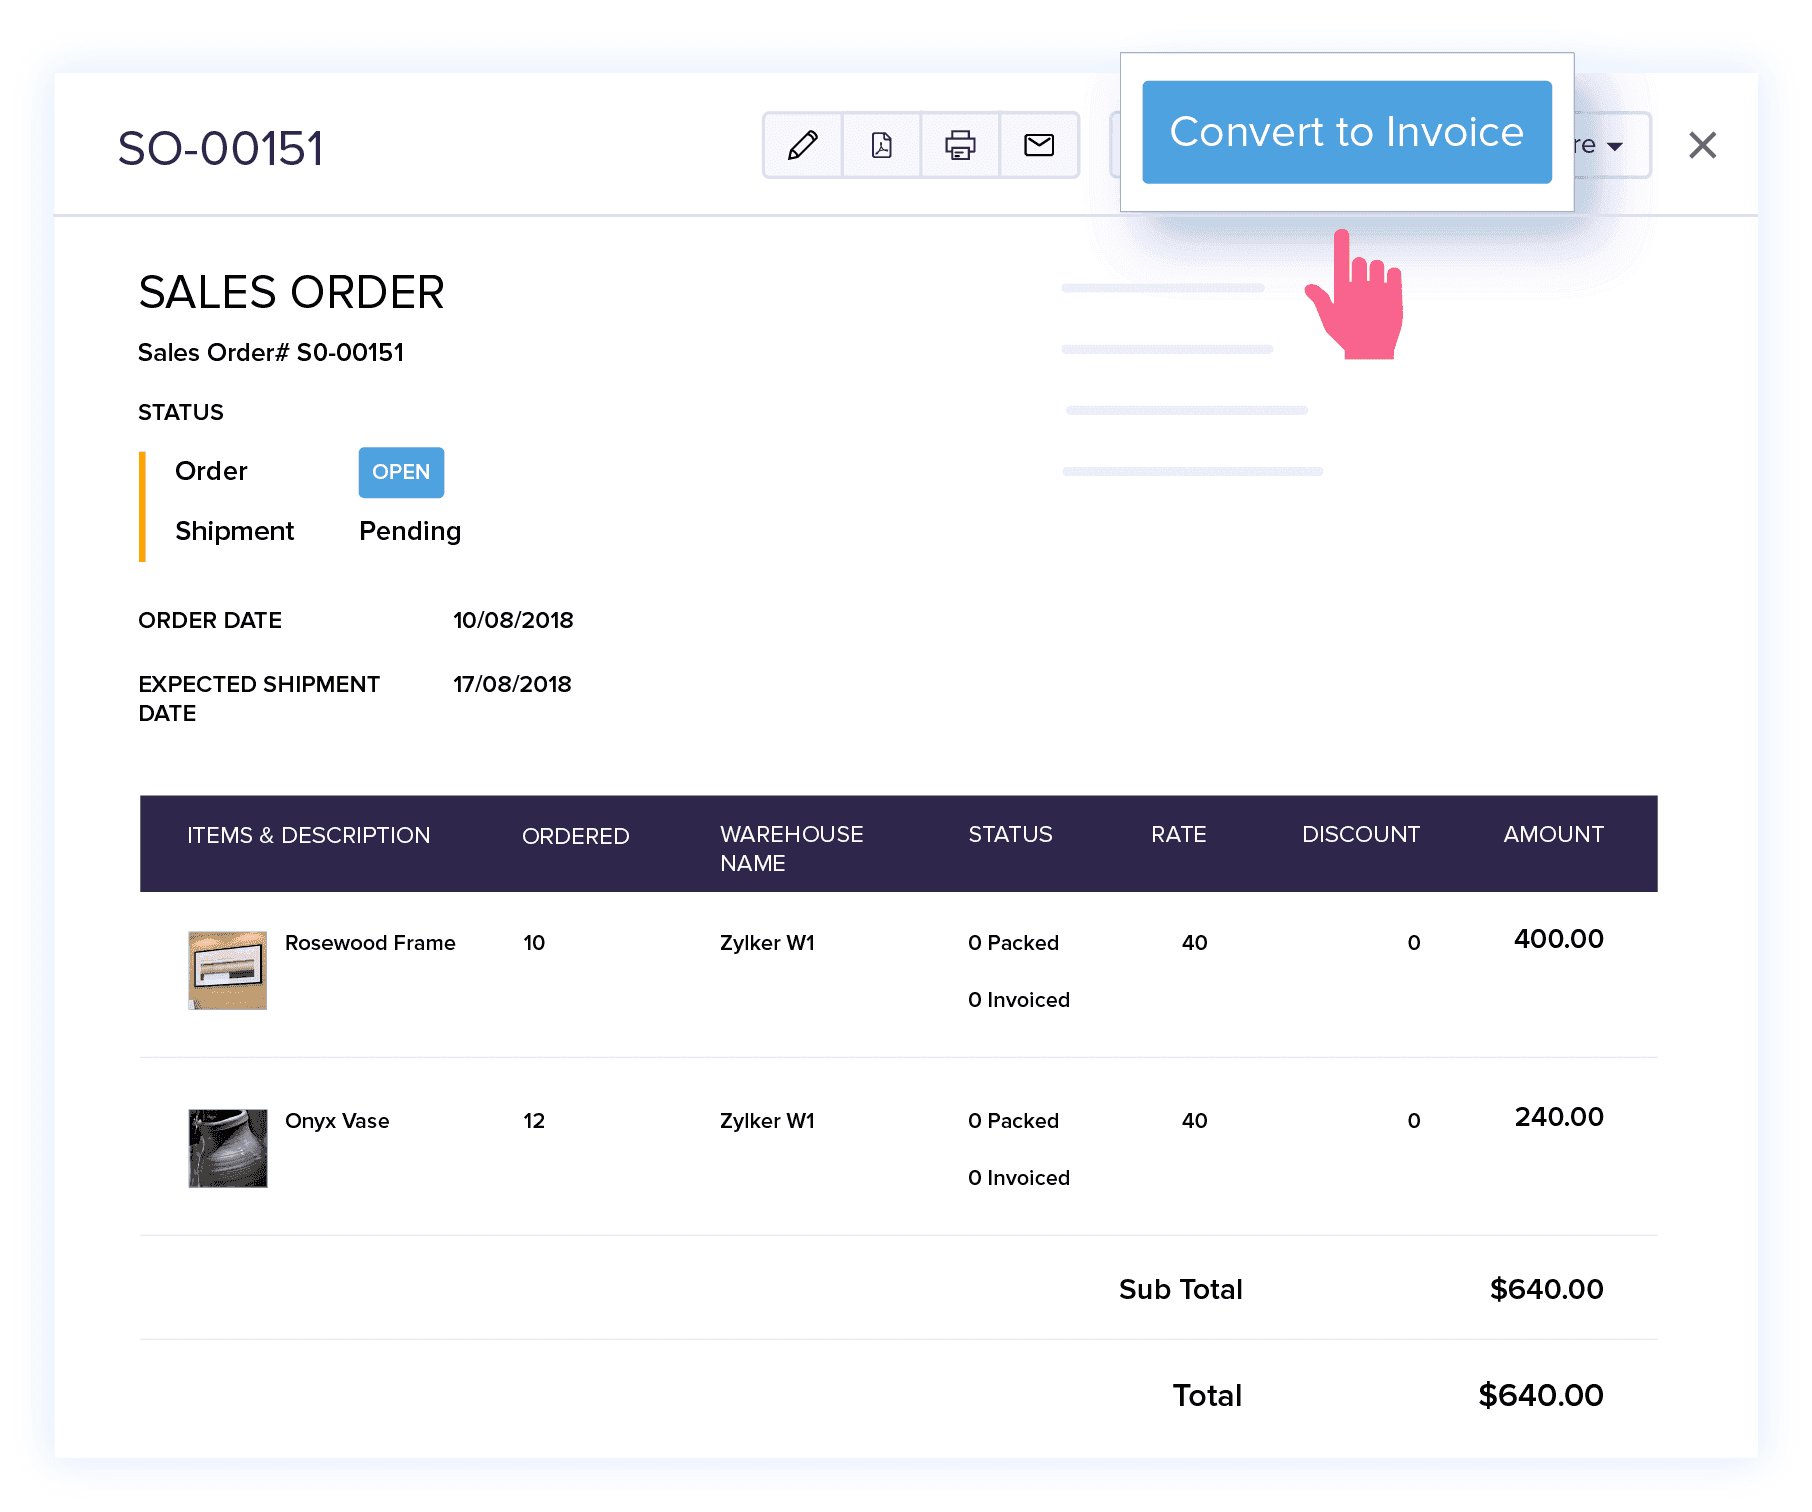Click the OPEN status badge

(x=401, y=472)
